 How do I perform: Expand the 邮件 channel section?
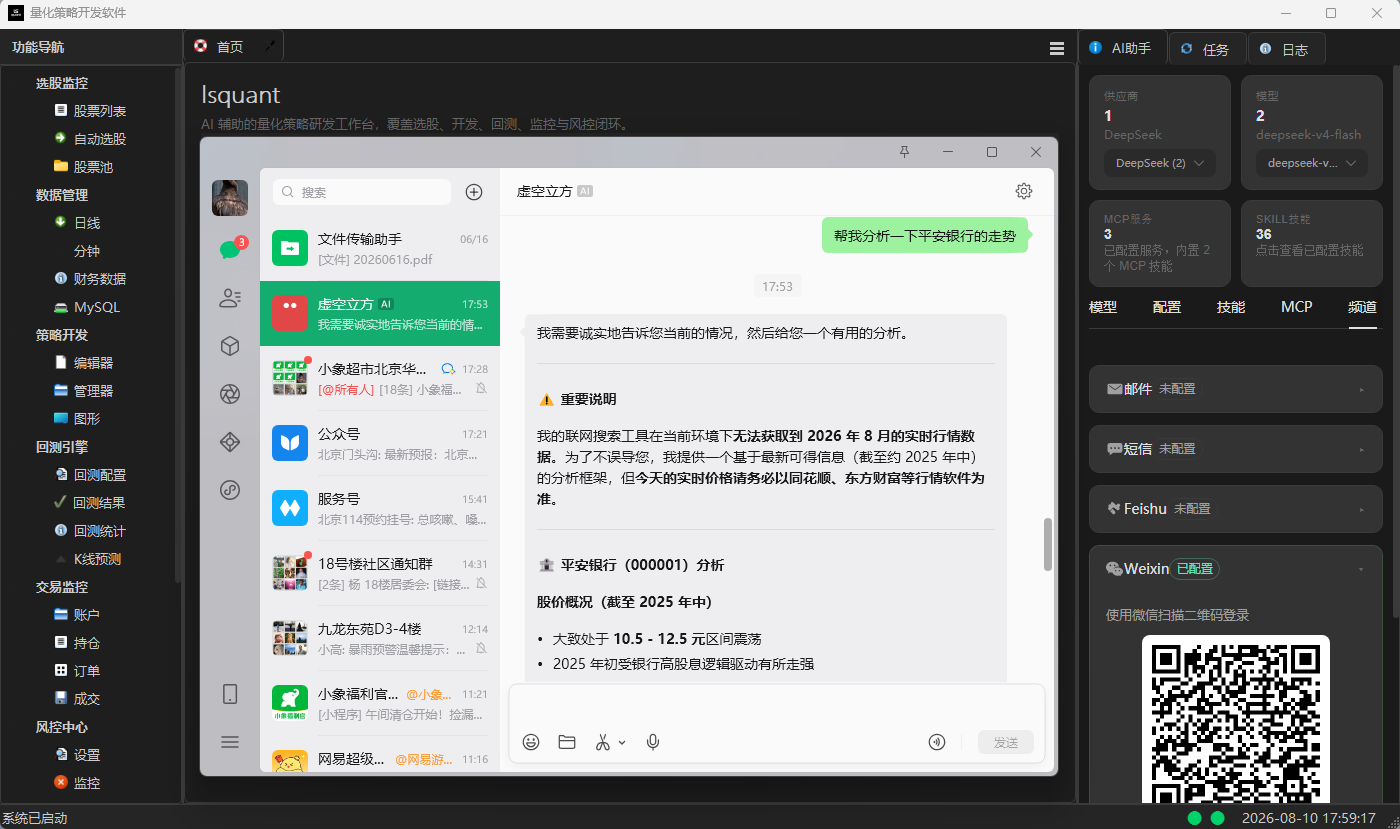(1236, 389)
